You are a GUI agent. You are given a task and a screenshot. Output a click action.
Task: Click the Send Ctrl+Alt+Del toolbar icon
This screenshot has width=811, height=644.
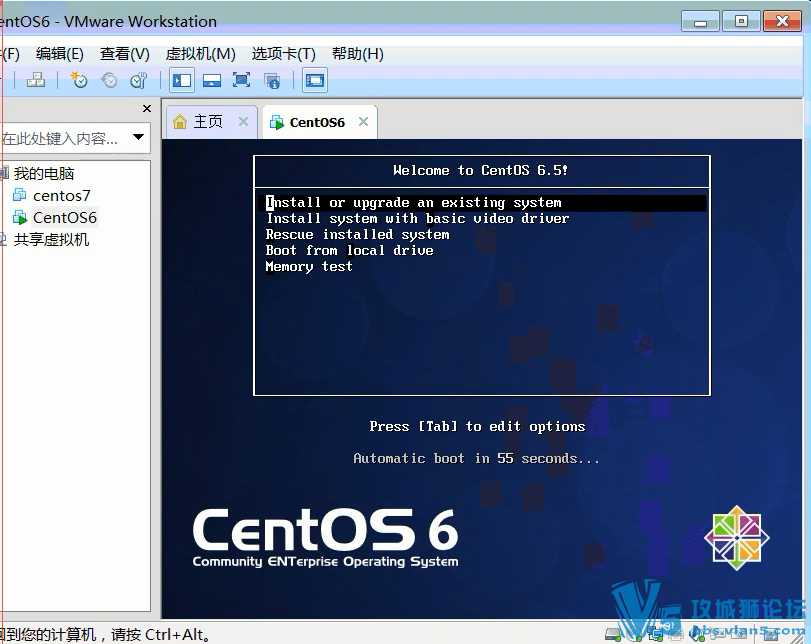[36, 80]
